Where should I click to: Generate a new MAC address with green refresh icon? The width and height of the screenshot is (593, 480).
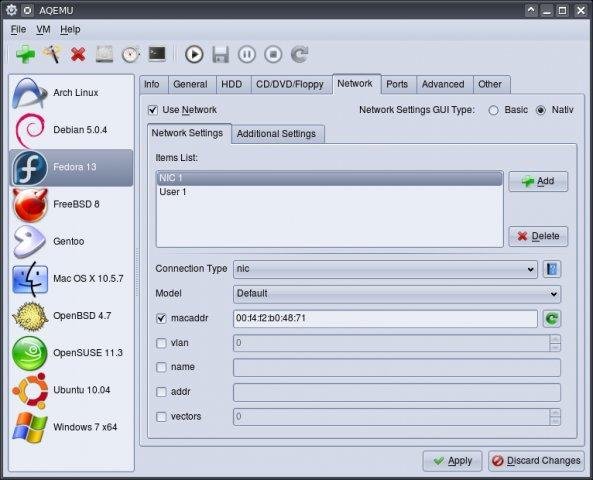click(x=552, y=318)
